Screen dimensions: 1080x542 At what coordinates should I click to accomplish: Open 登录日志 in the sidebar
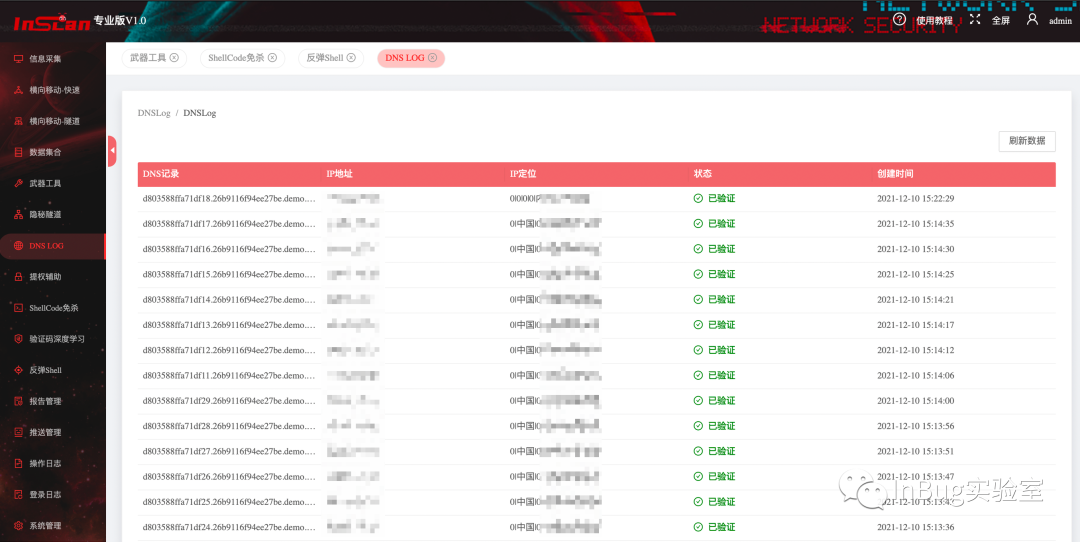point(45,494)
